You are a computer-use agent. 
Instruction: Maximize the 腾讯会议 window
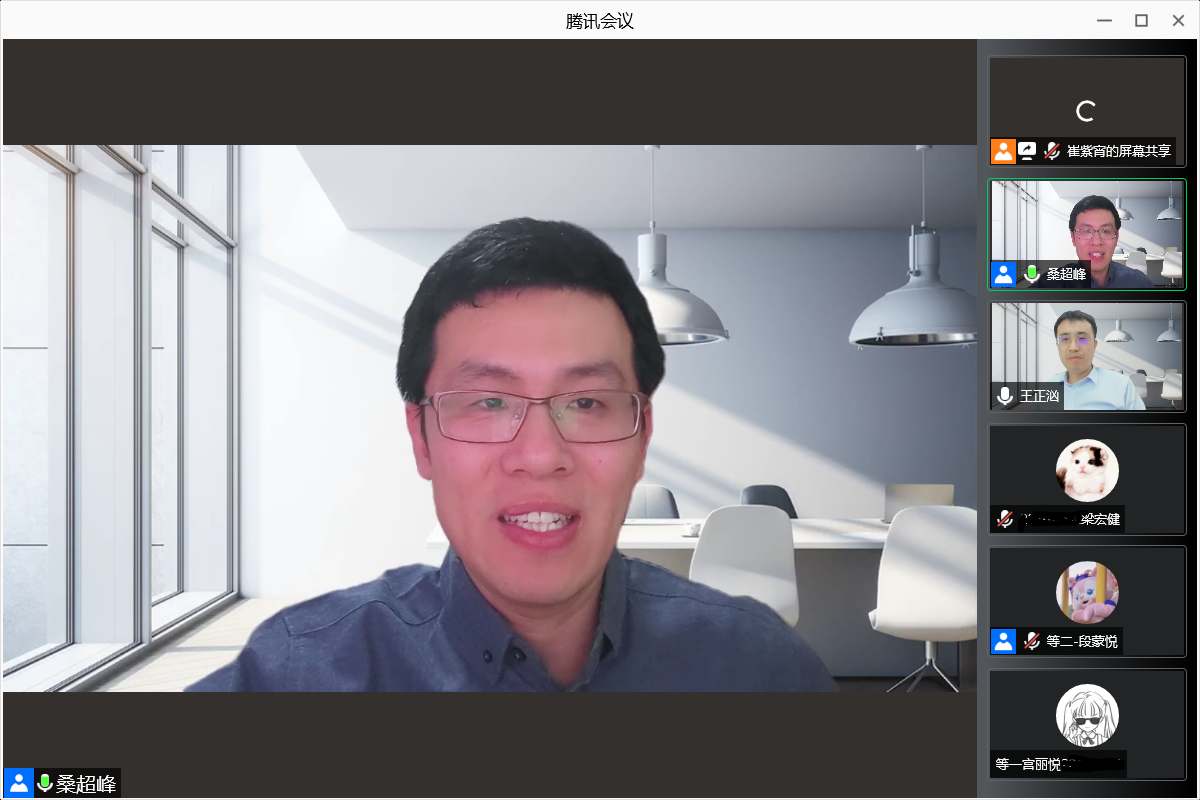point(1141,20)
